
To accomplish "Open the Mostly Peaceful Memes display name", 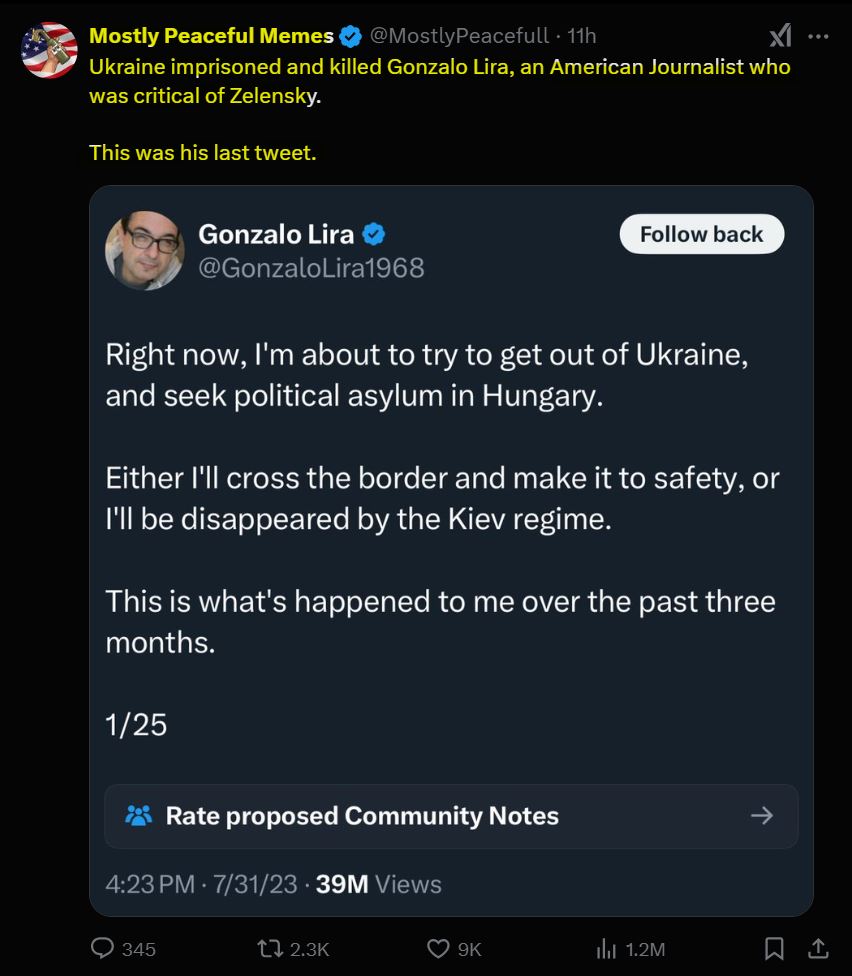I will [211, 36].
